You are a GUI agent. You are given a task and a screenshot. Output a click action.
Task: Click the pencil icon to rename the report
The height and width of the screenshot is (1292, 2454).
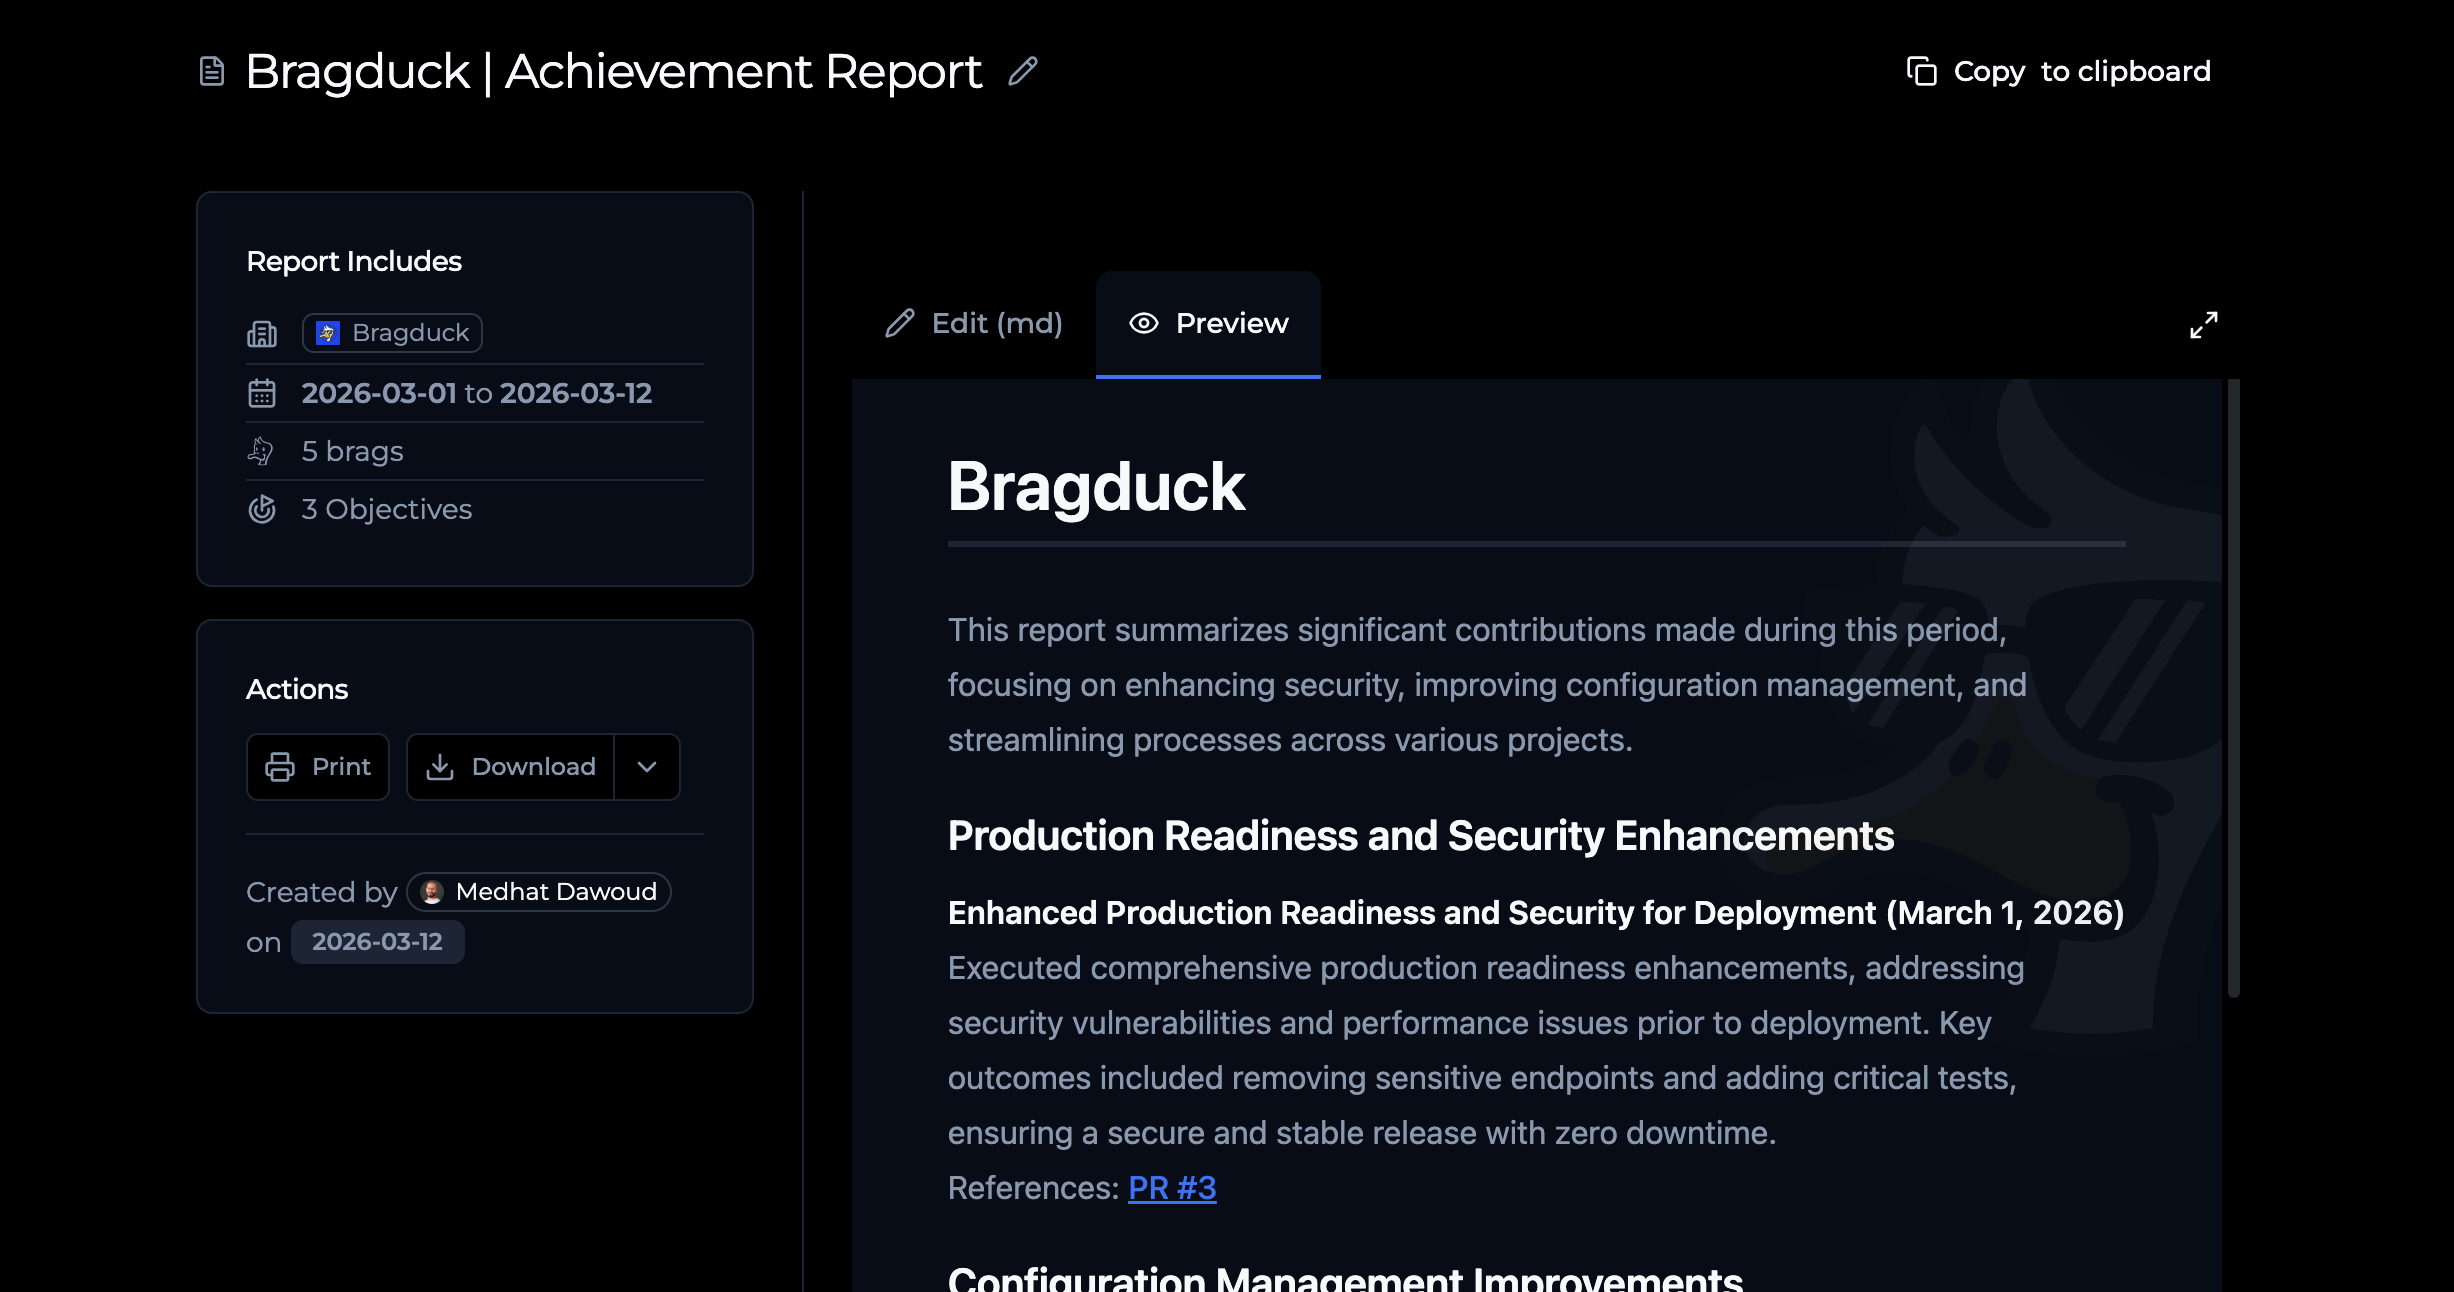[1022, 71]
